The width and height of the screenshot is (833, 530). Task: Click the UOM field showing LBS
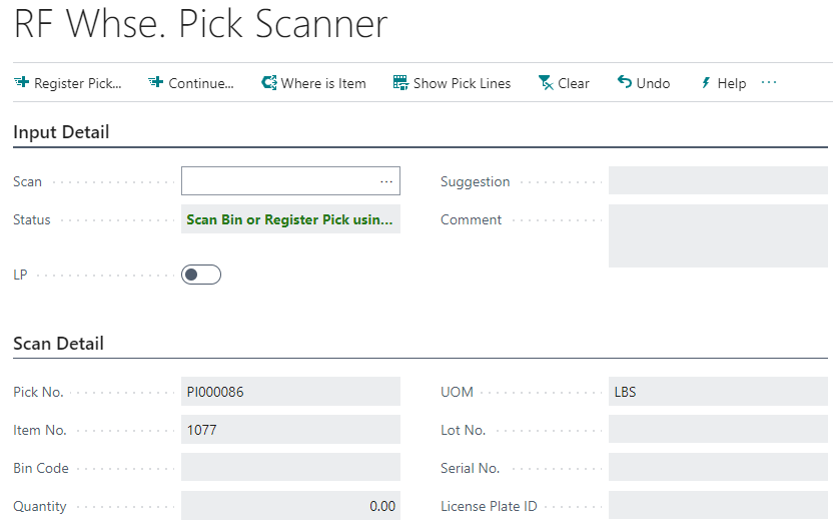point(717,392)
